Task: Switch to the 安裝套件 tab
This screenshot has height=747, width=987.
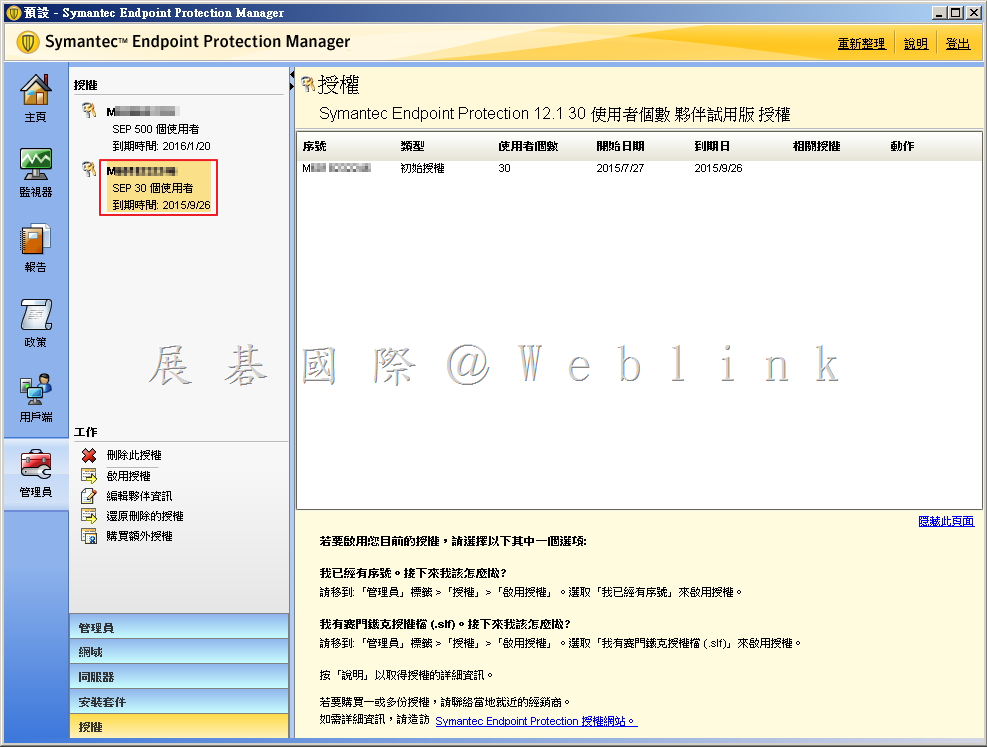Action: [178, 702]
